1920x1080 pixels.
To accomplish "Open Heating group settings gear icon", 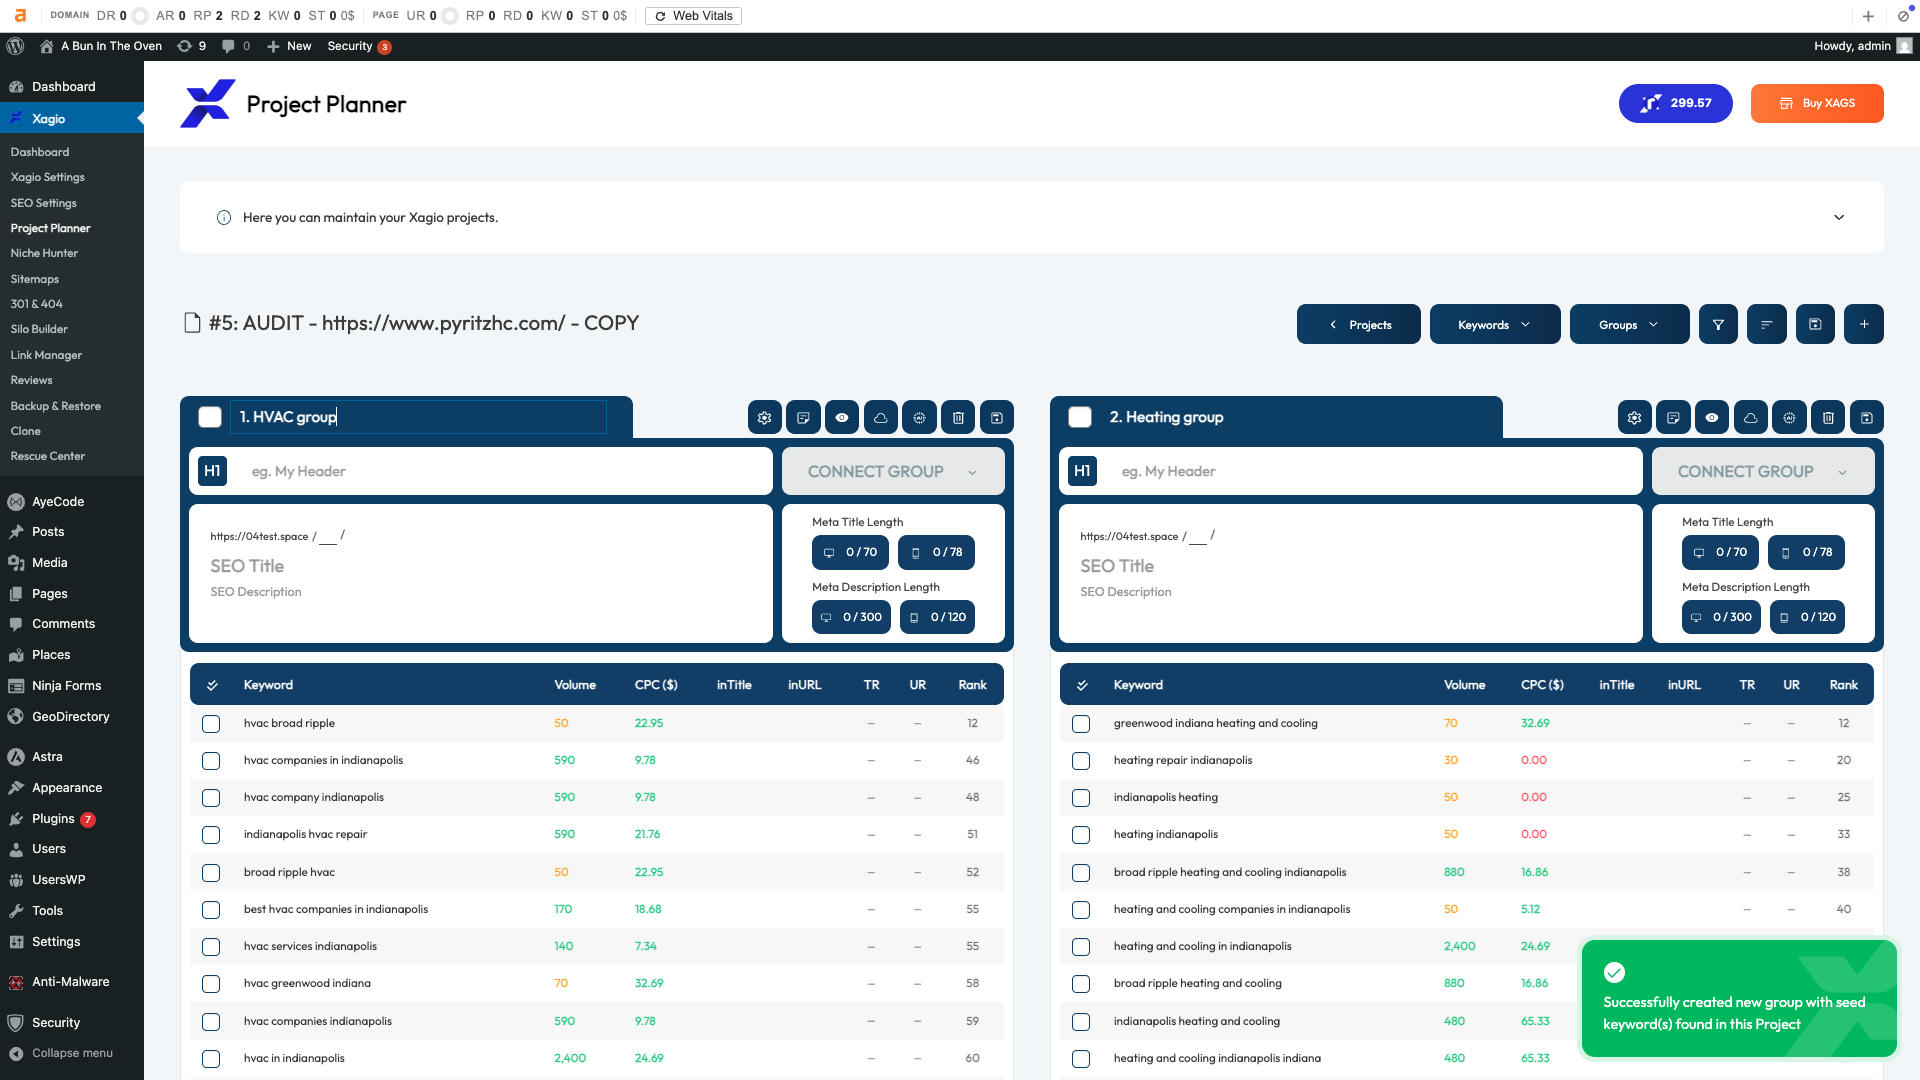I will (x=1635, y=418).
